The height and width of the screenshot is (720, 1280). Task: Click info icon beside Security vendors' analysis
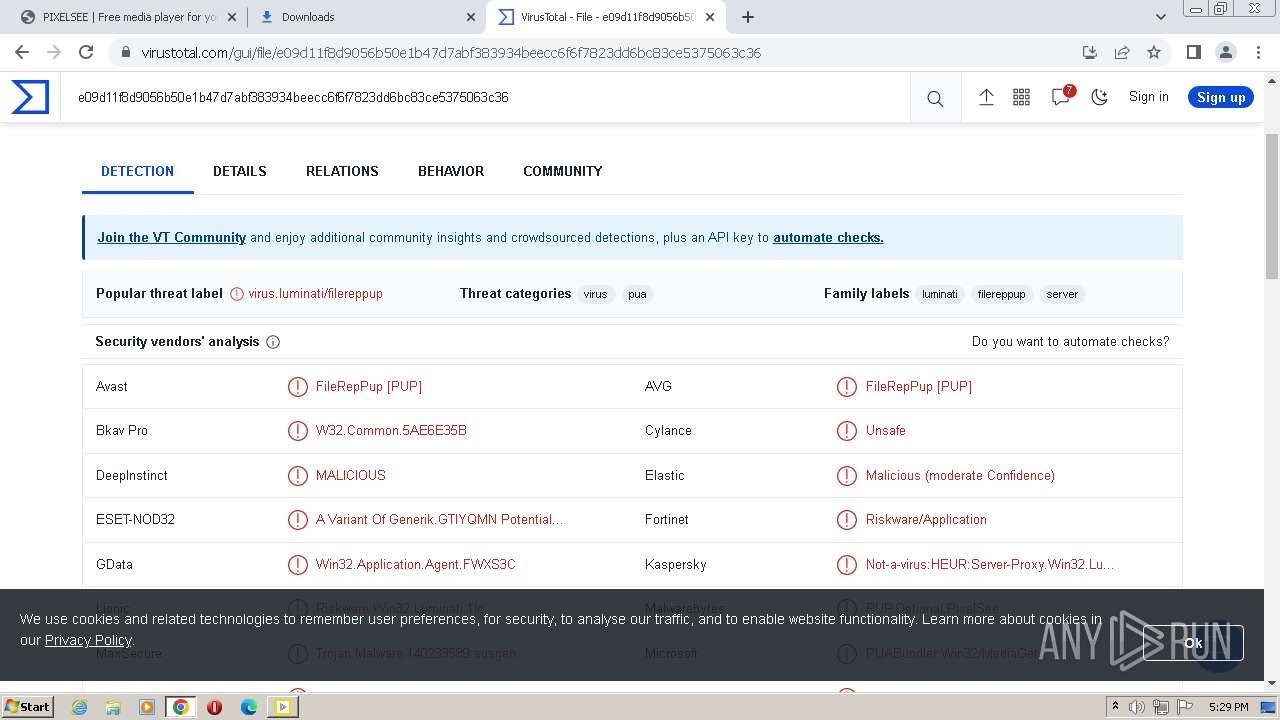273,342
